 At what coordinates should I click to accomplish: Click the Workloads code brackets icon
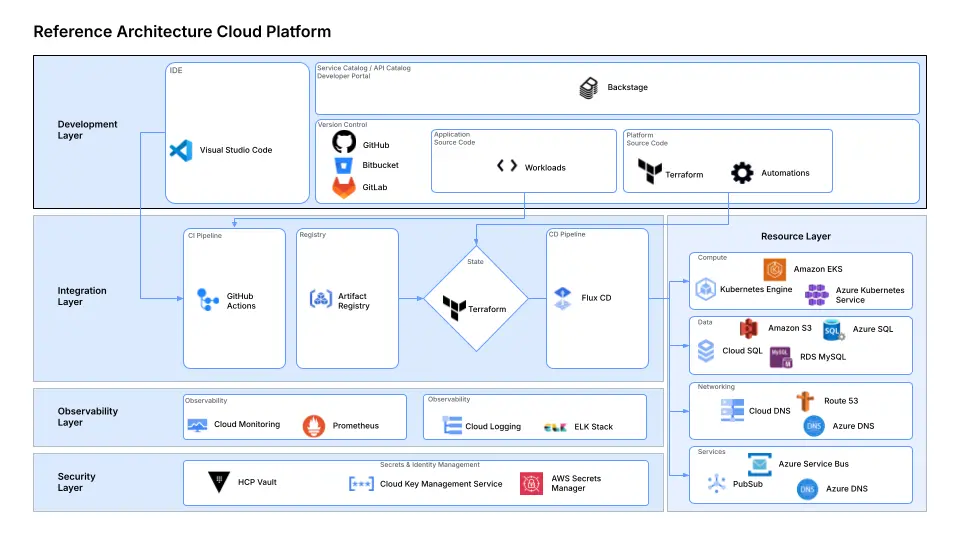tap(507, 167)
